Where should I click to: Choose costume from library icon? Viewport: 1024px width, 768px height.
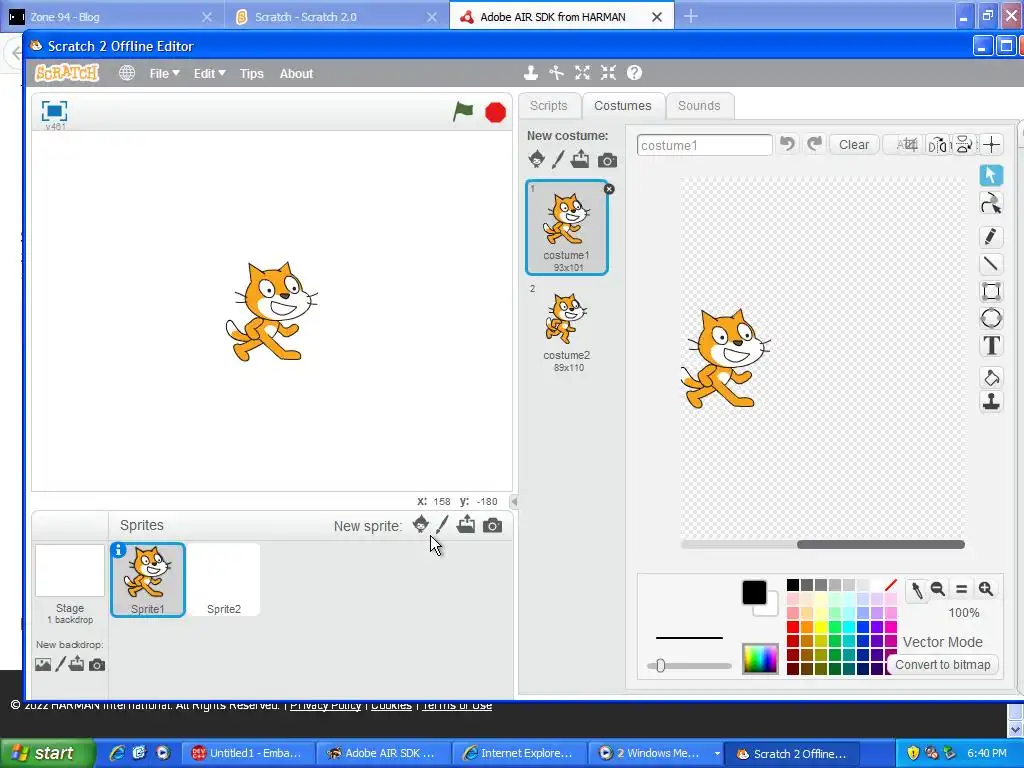tap(536, 159)
